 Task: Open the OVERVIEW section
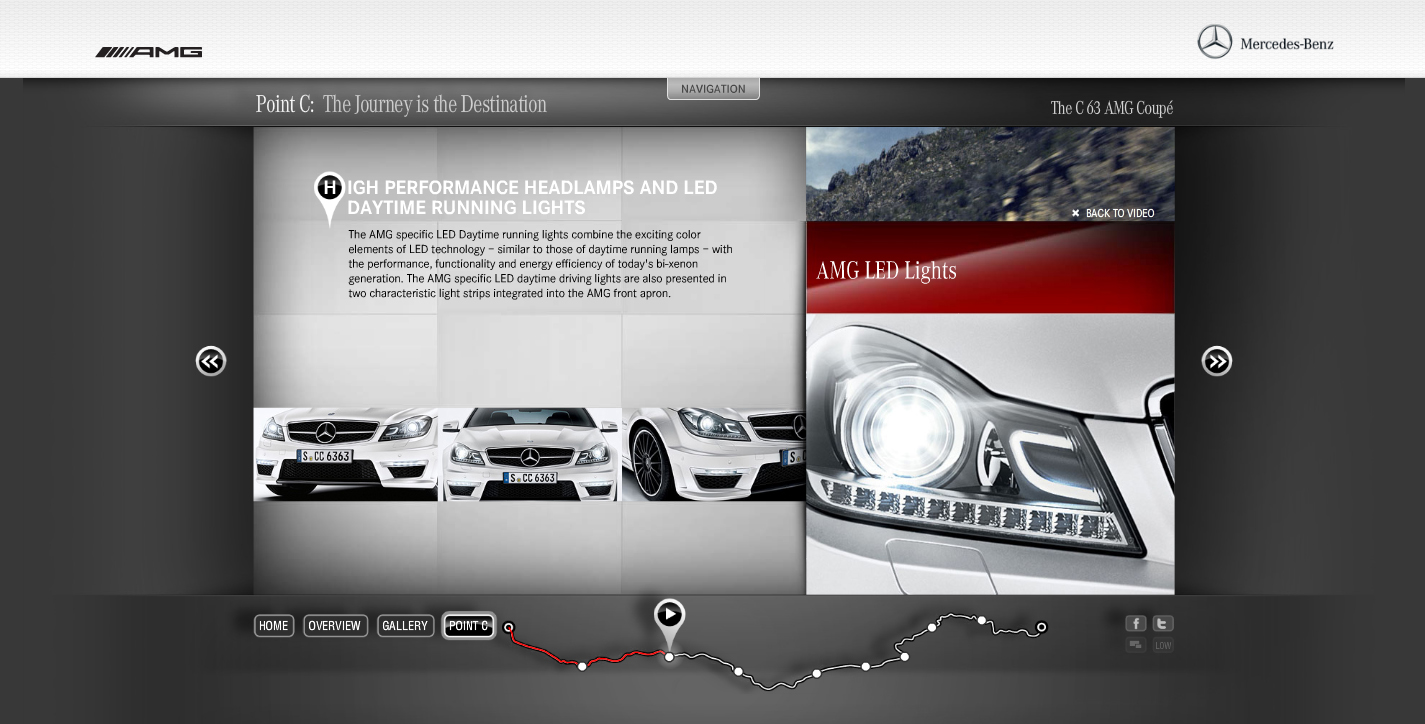click(335, 626)
